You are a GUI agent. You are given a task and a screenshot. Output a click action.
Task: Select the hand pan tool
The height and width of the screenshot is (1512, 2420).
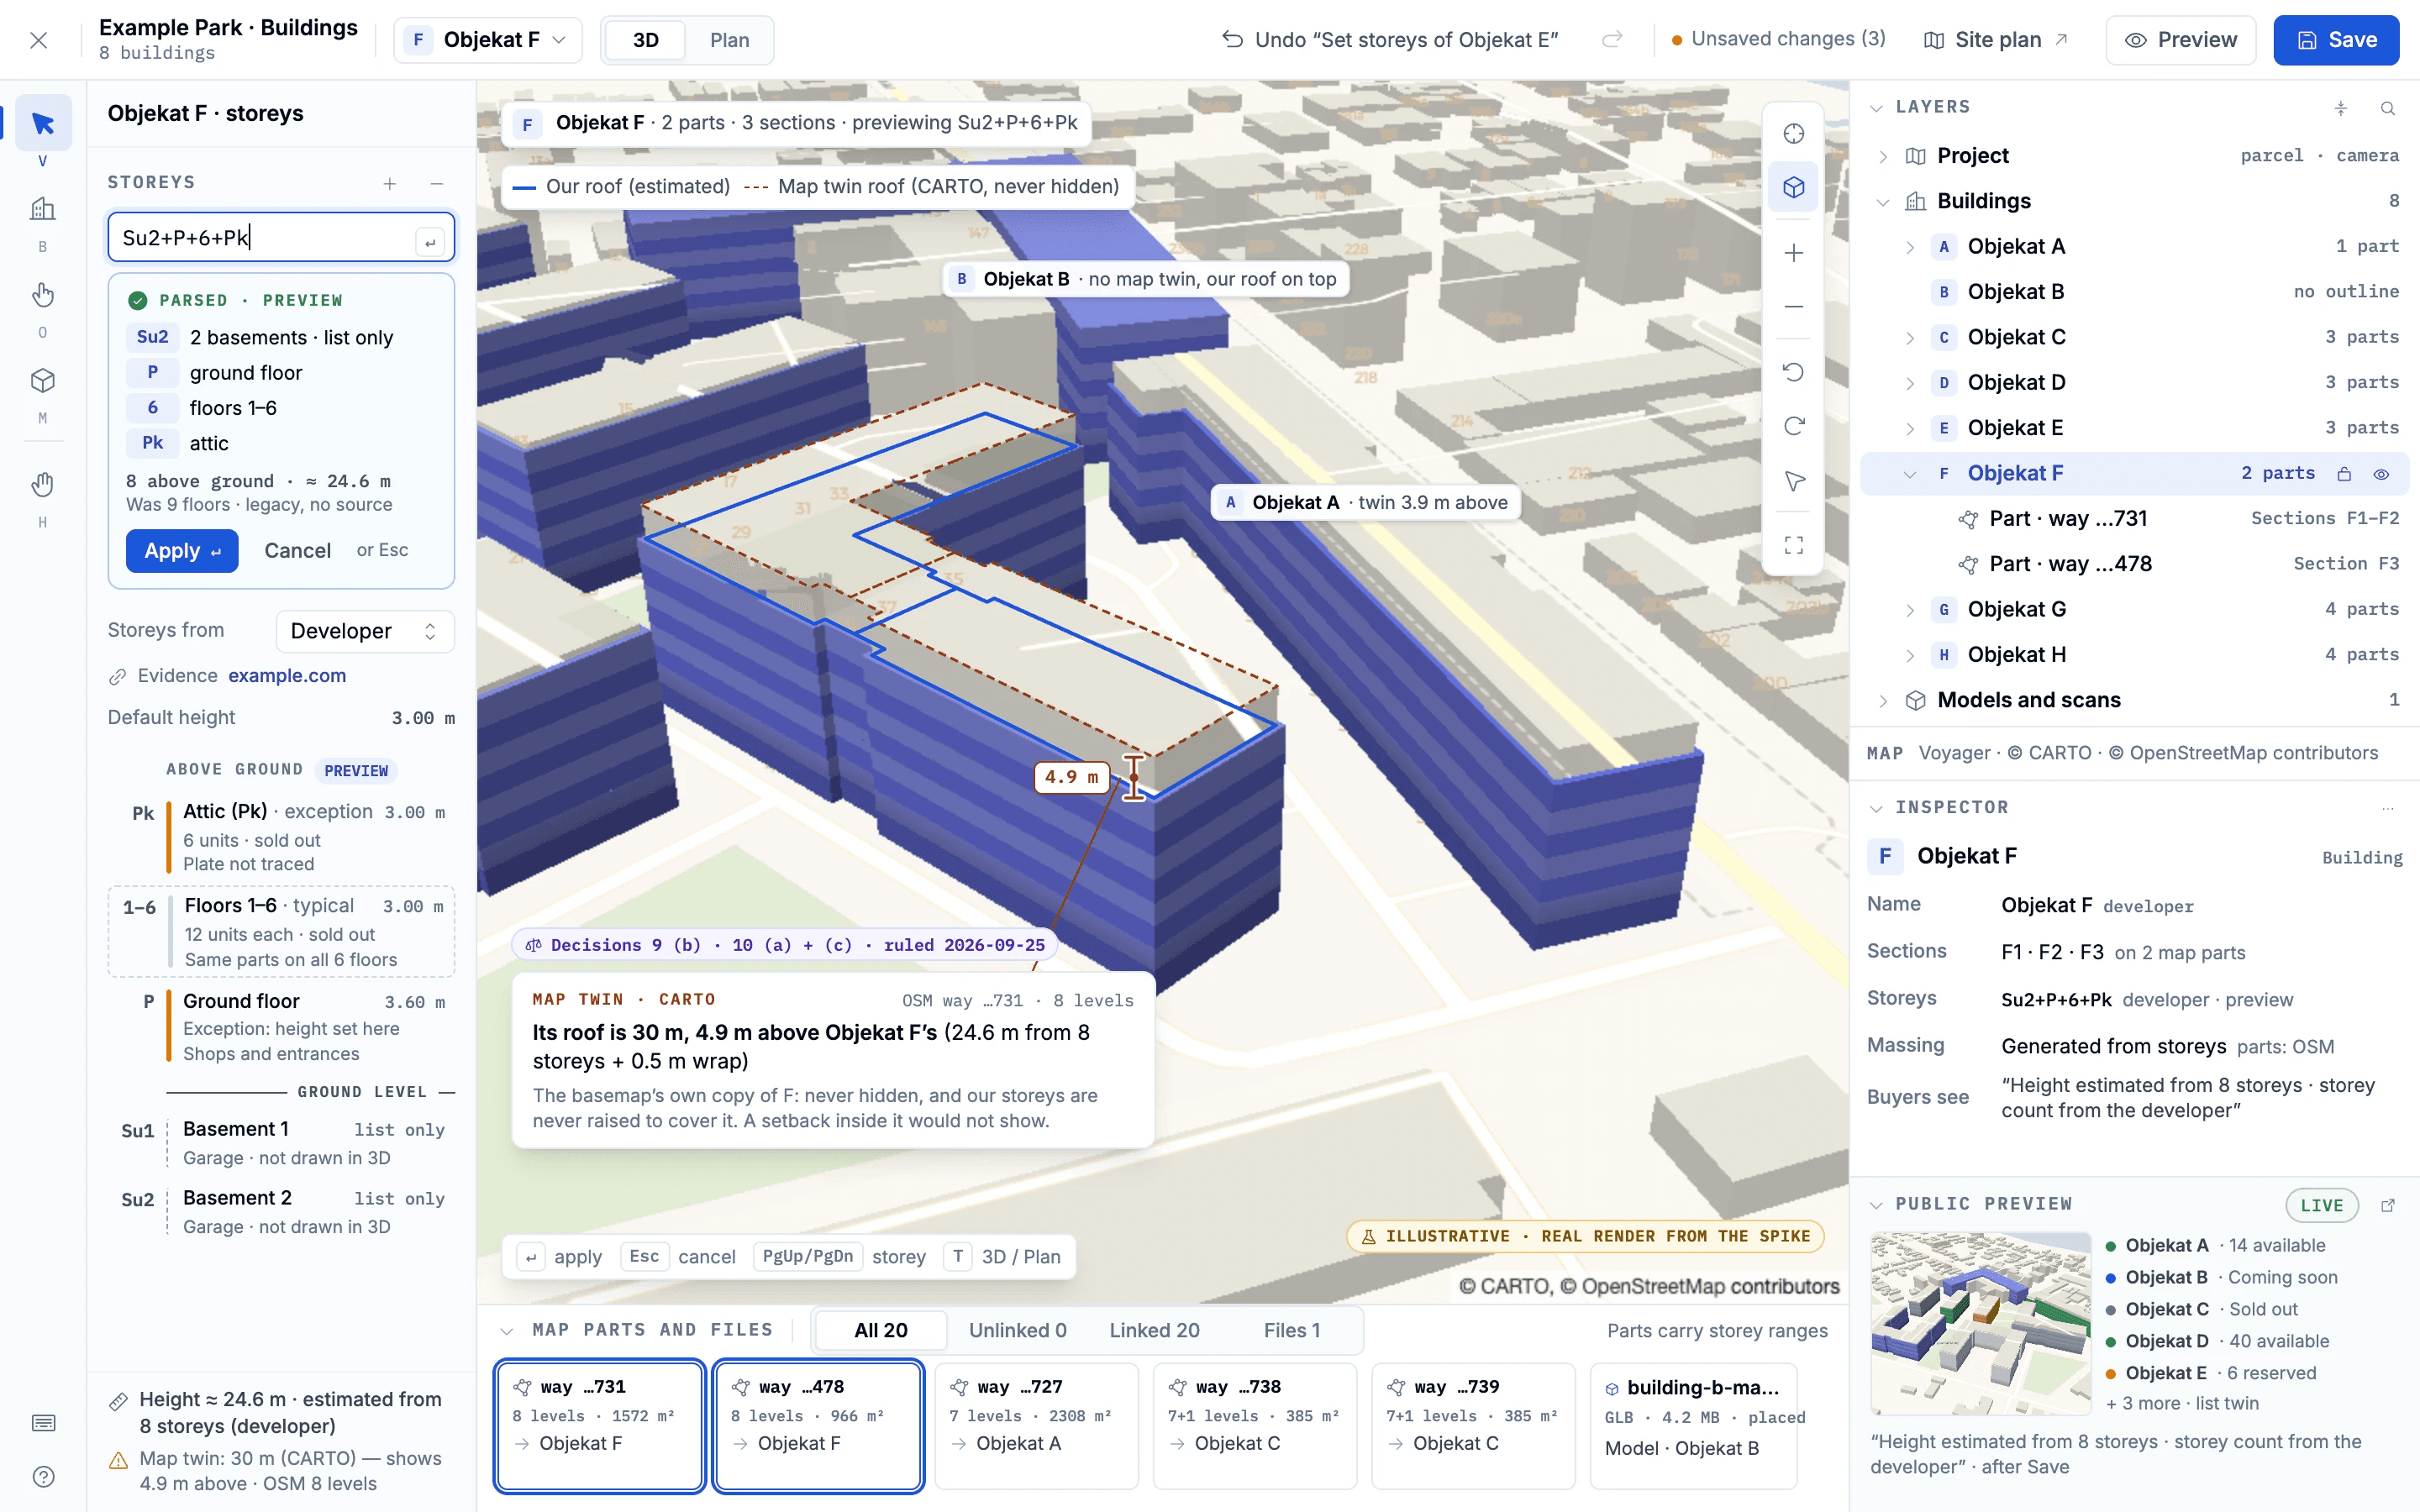[42, 485]
